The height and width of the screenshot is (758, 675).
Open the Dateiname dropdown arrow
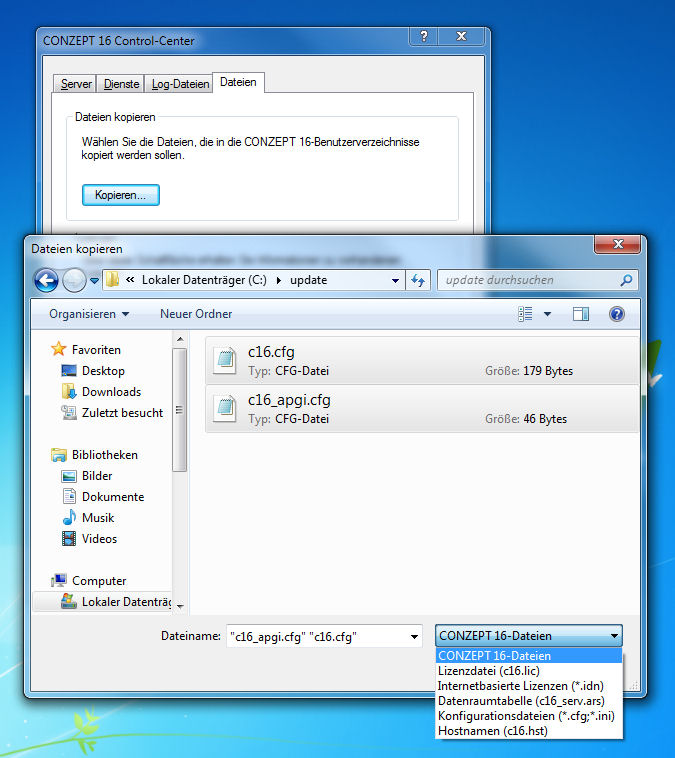[x=413, y=636]
